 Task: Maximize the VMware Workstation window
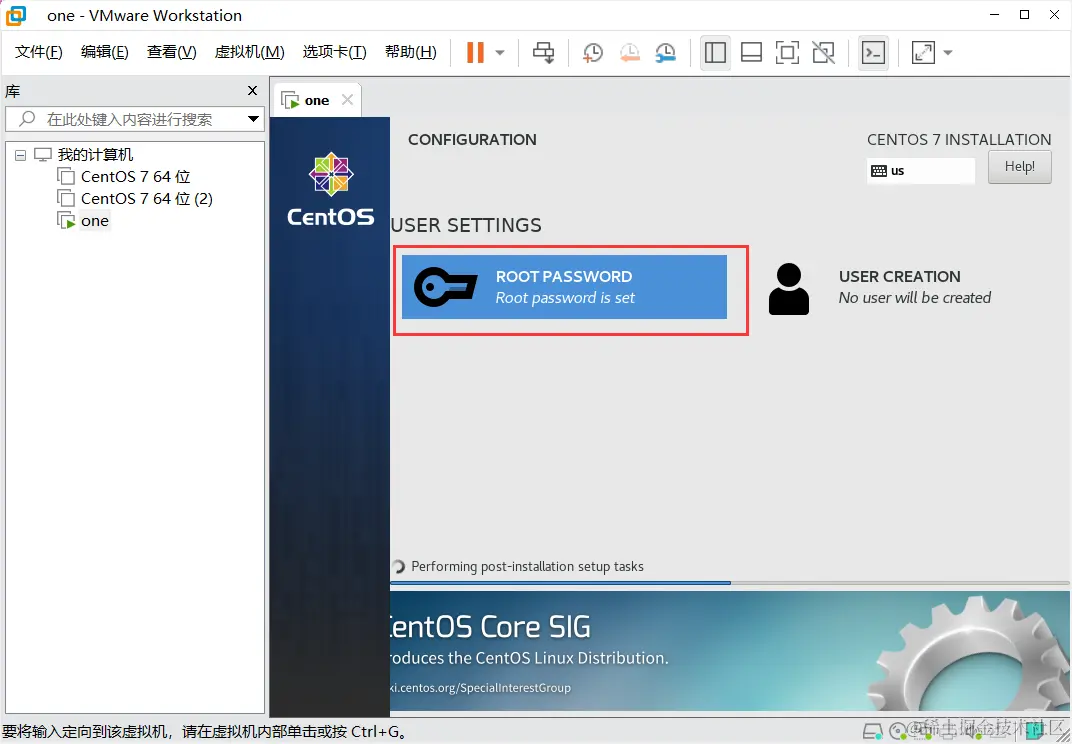(x=1024, y=15)
